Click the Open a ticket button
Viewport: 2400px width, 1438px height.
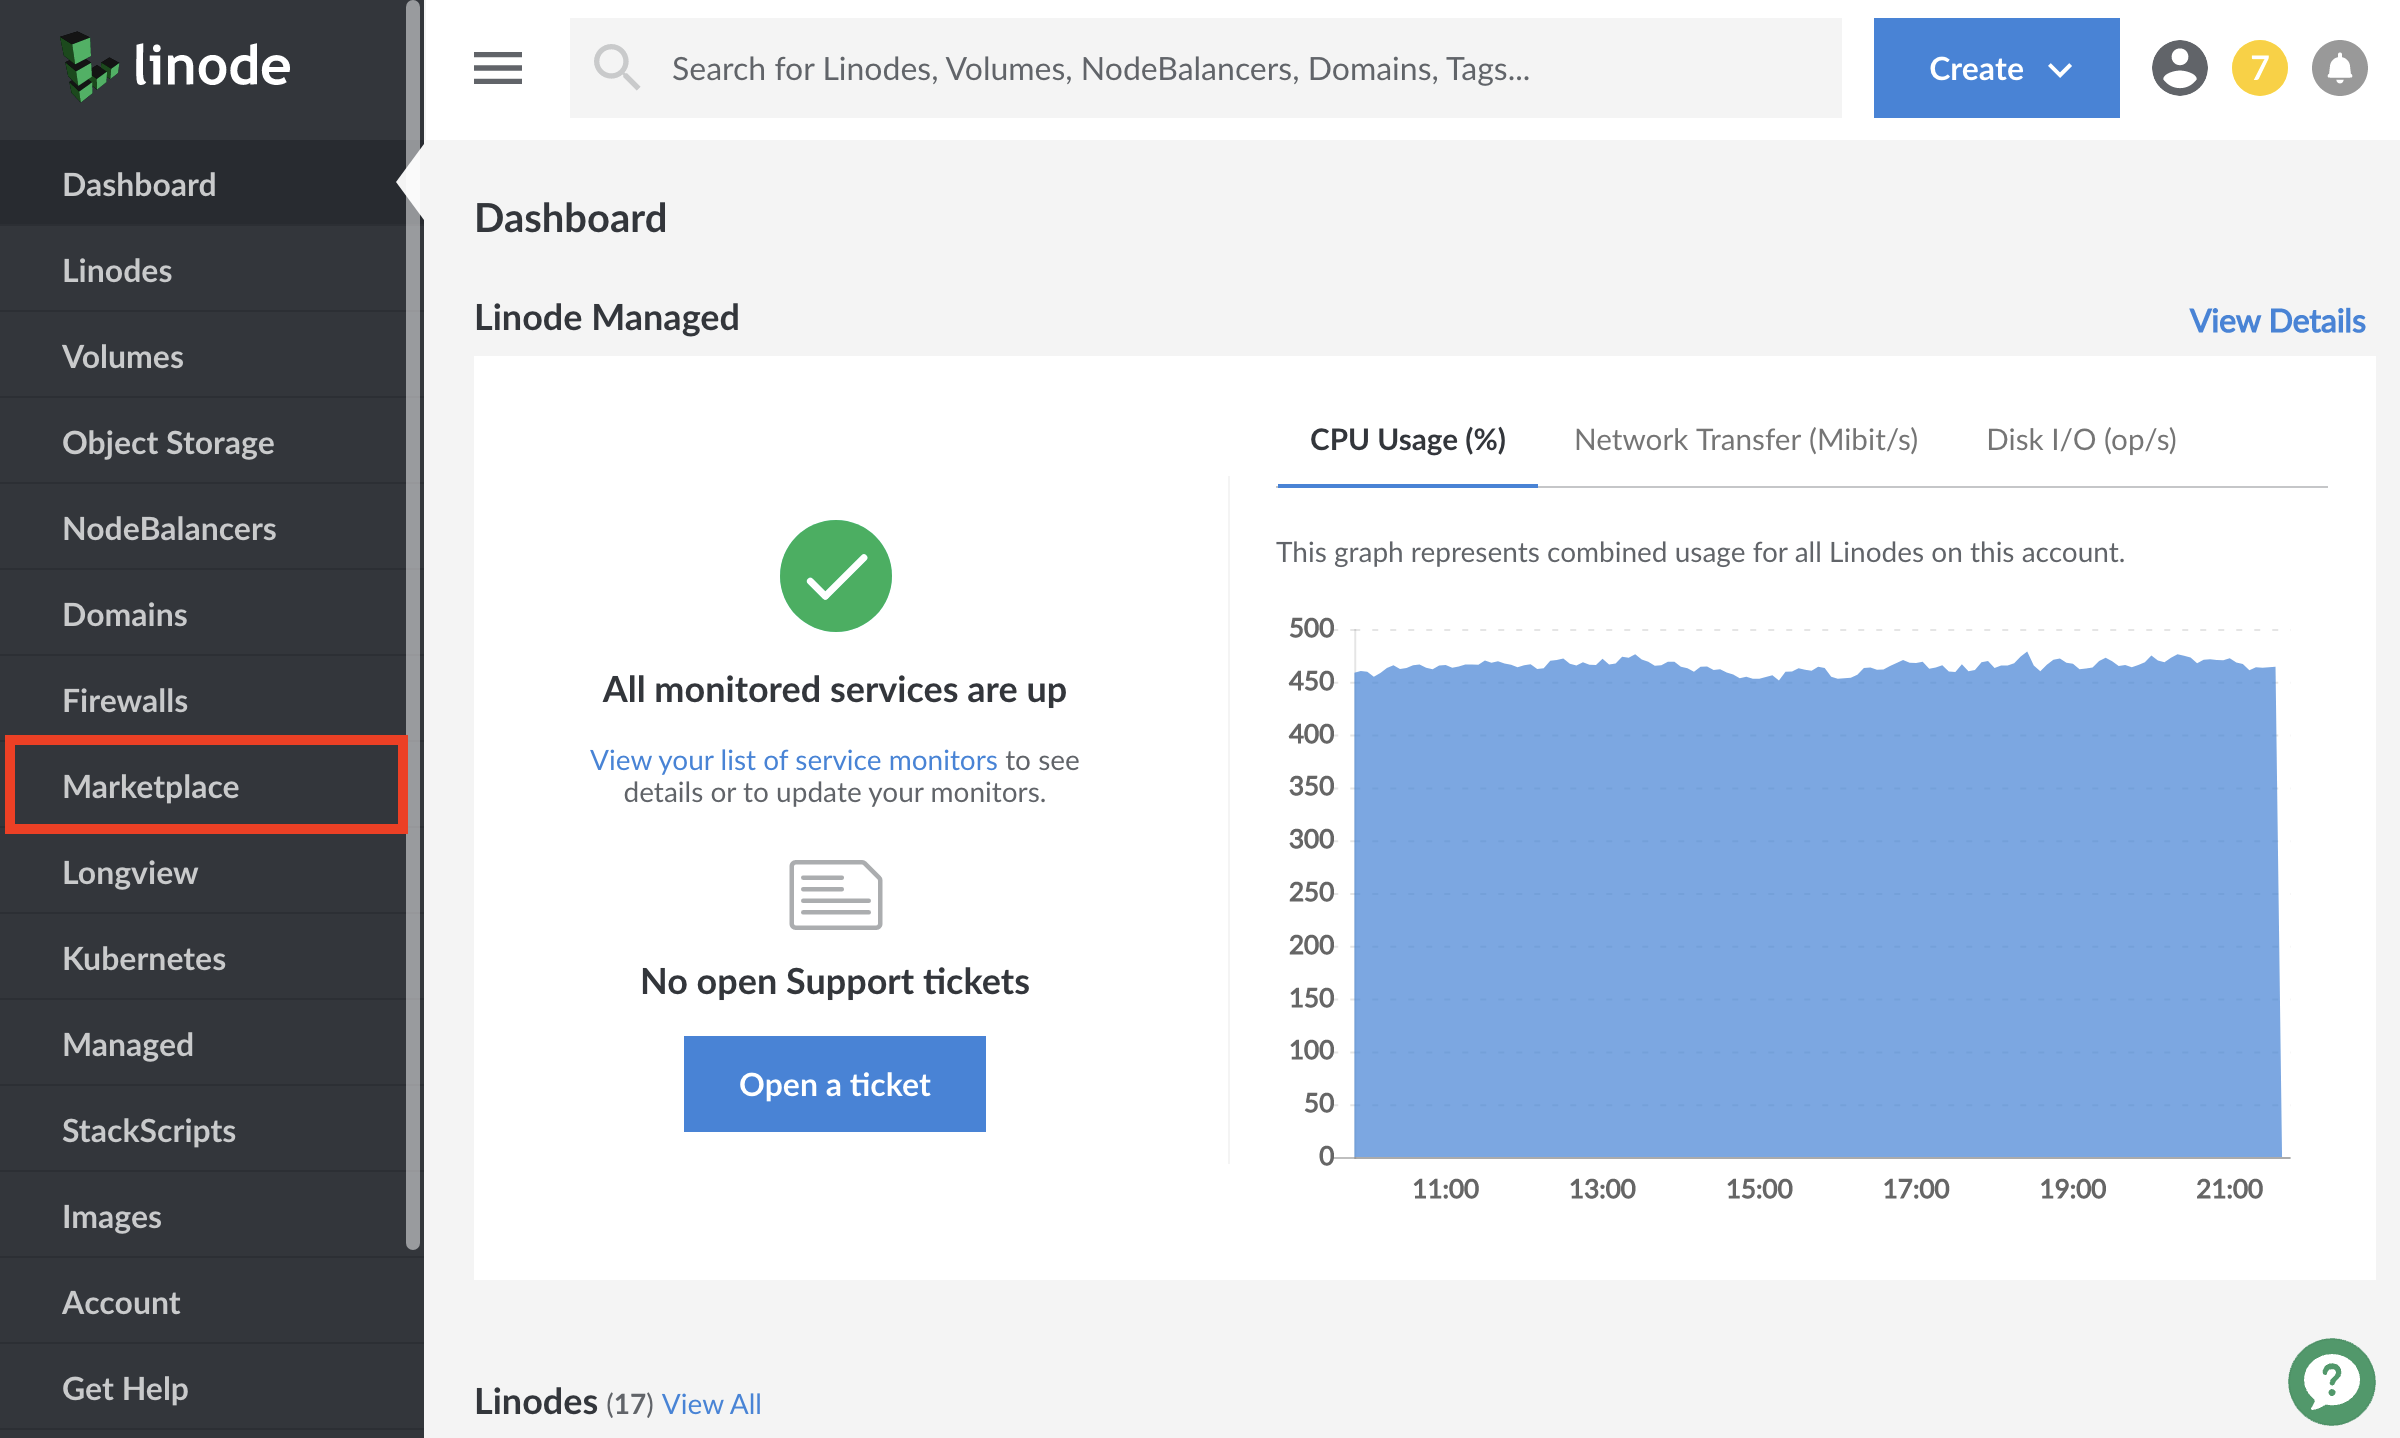click(x=834, y=1084)
